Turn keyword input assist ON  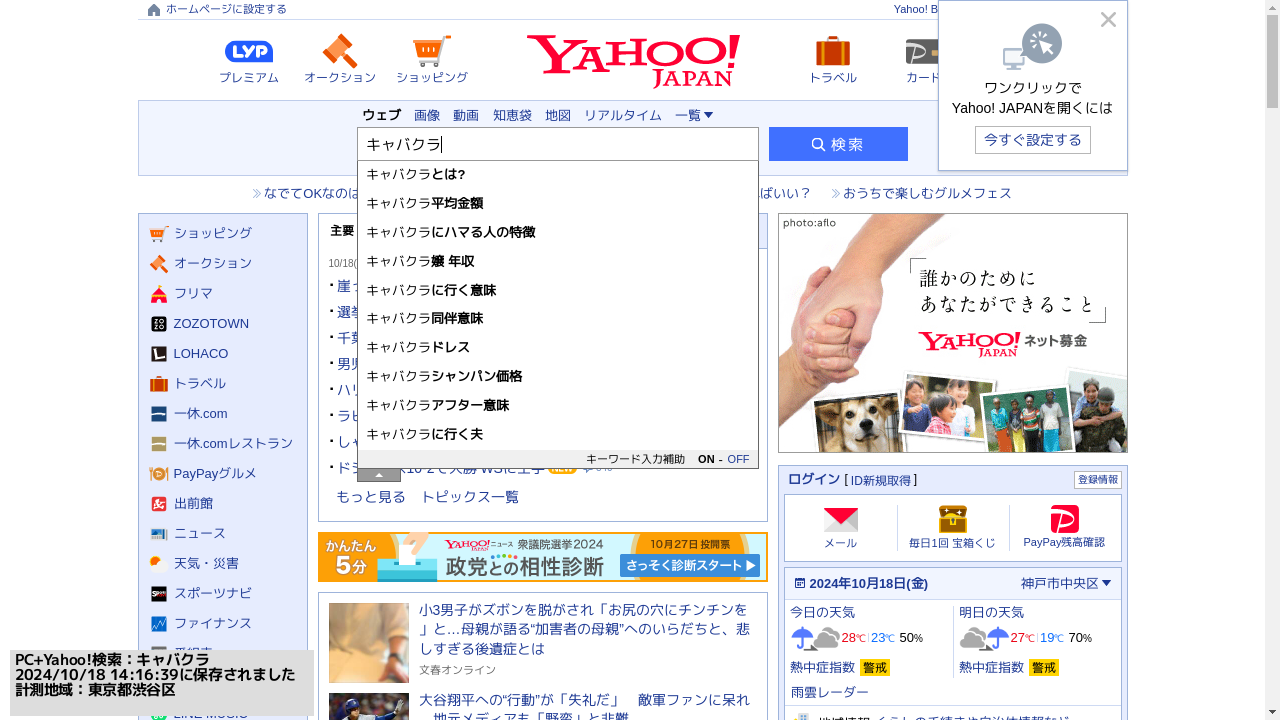[706, 459]
